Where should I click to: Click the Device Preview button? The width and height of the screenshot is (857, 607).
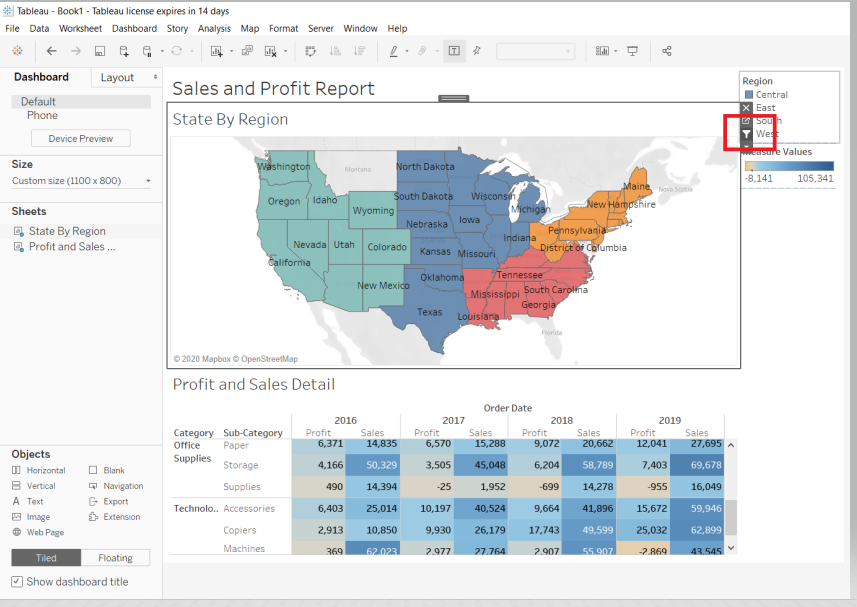pos(81,138)
